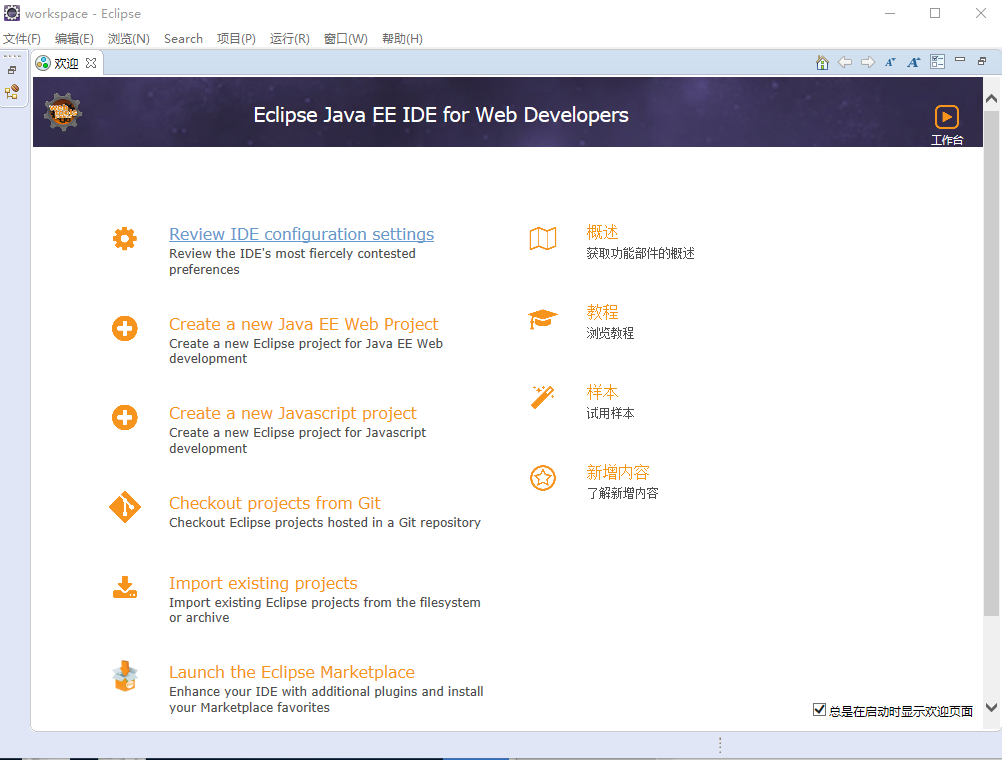Click the Git checkout diamond icon

(x=124, y=507)
